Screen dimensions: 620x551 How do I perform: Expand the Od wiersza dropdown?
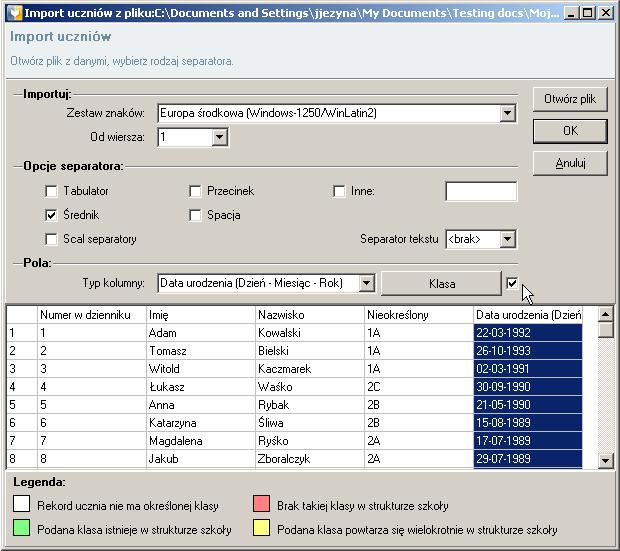pos(219,137)
